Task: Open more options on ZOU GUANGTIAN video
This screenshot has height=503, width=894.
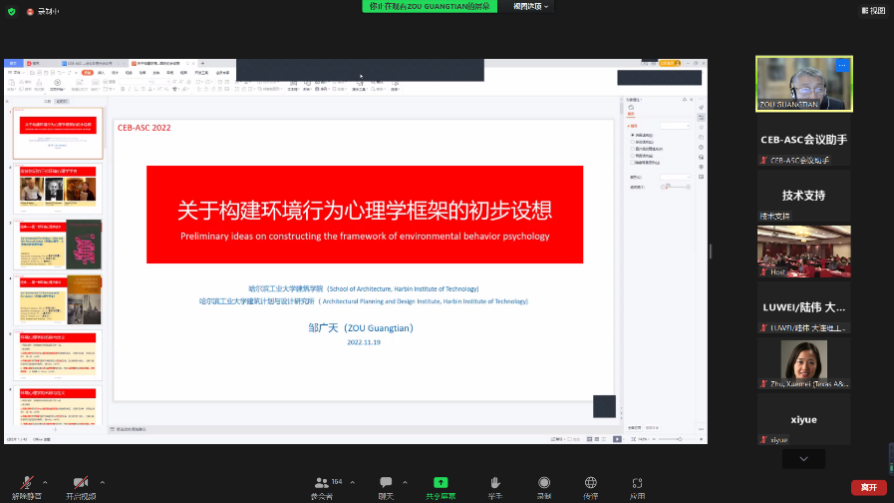Action: click(x=842, y=65)
